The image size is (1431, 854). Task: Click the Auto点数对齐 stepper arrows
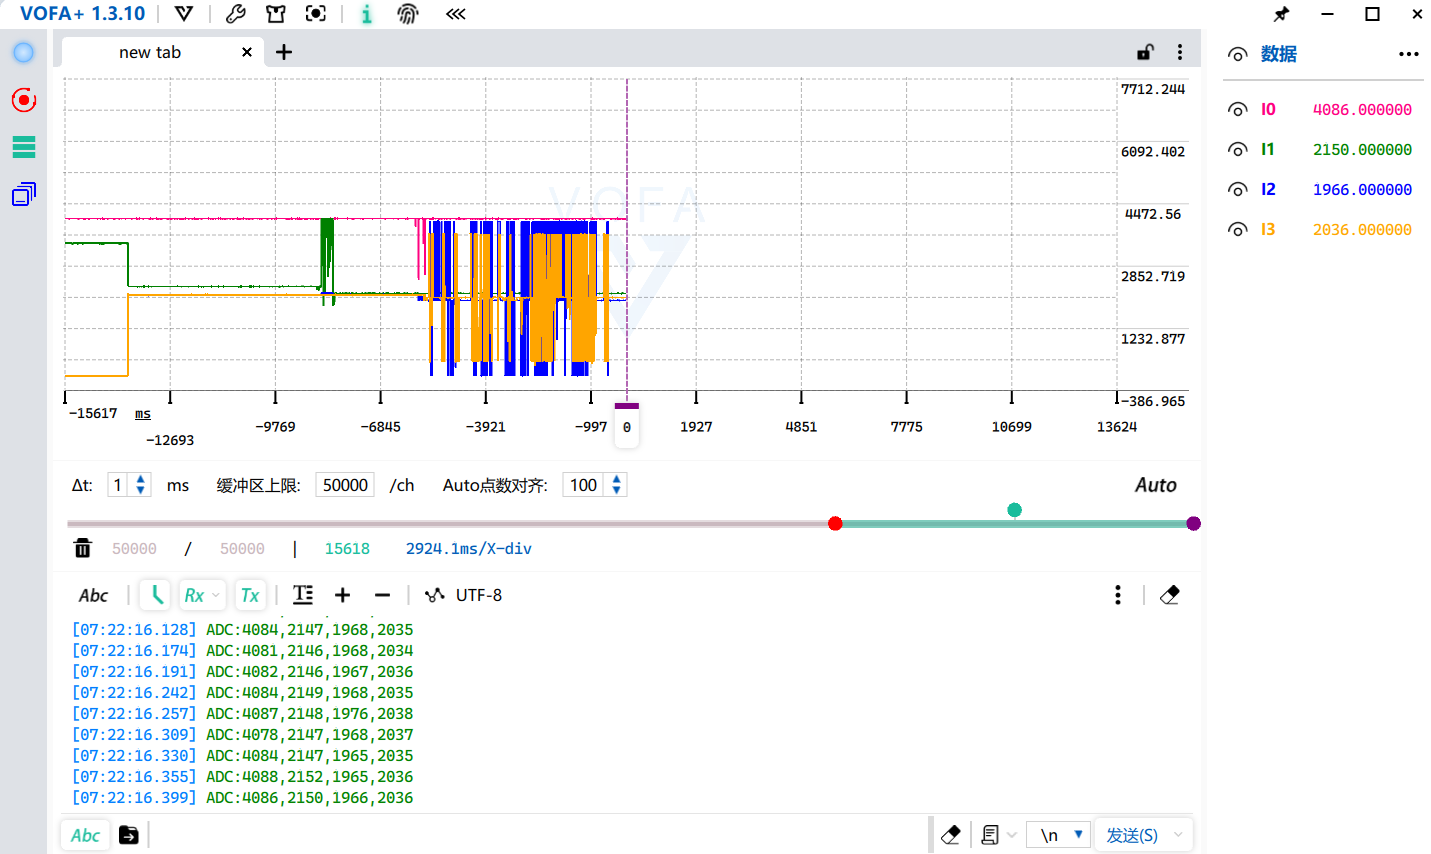617,485
